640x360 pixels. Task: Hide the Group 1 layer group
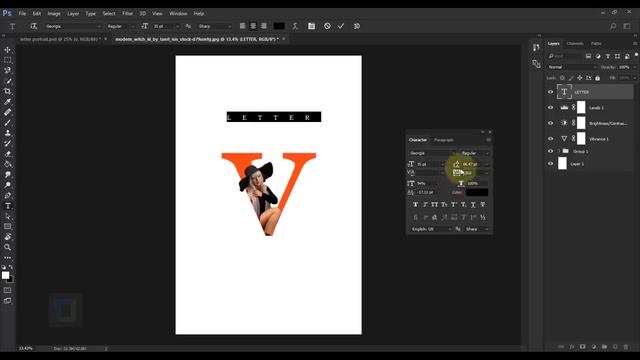[550, 151]
